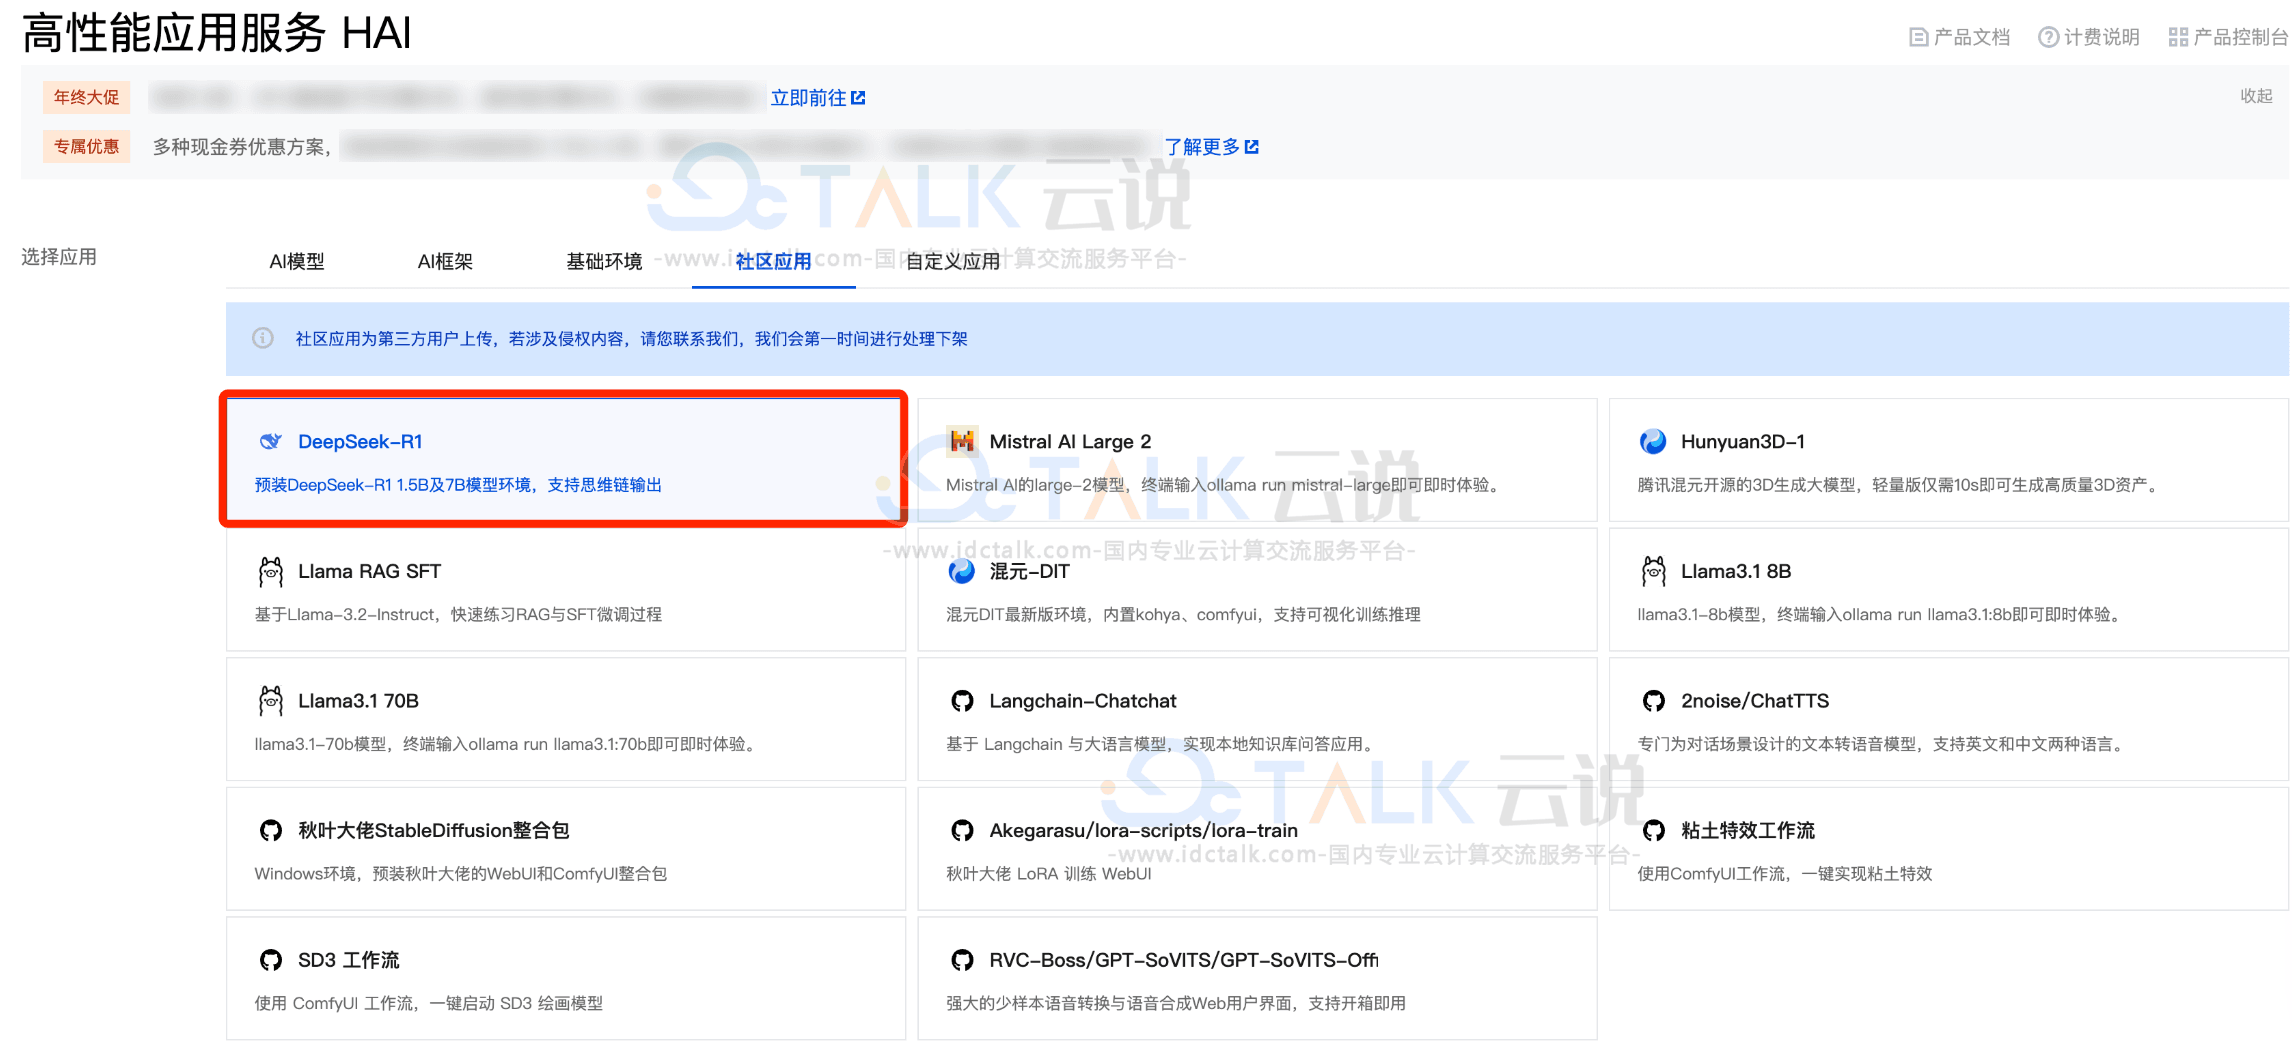Click the info icon in the blue notice bar
The image size is (2292, 1053).
[263, 338]
